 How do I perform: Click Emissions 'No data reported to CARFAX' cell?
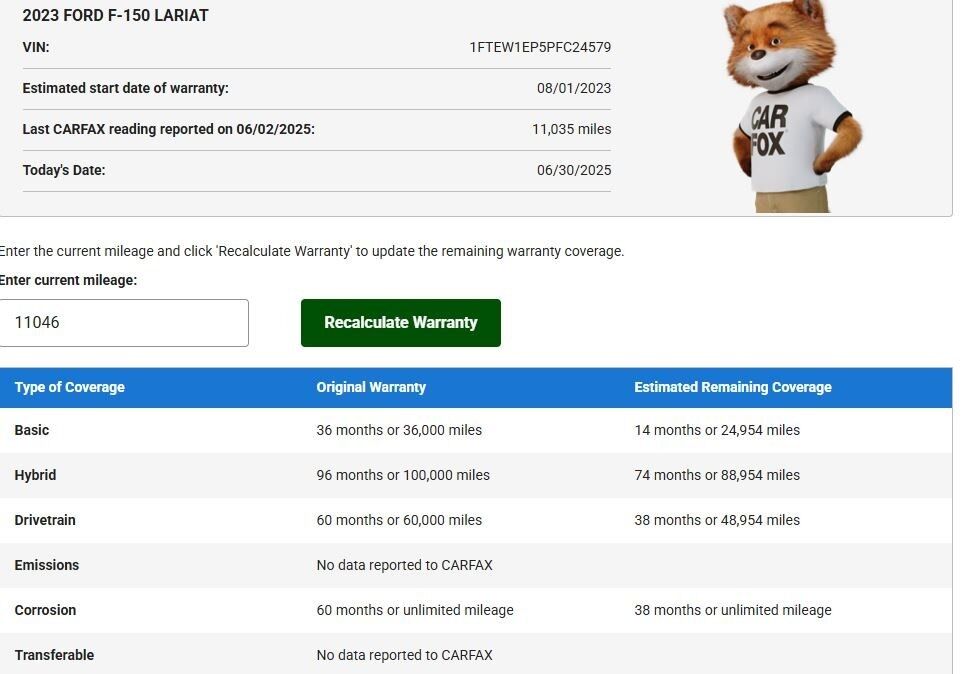click(404, 565)
